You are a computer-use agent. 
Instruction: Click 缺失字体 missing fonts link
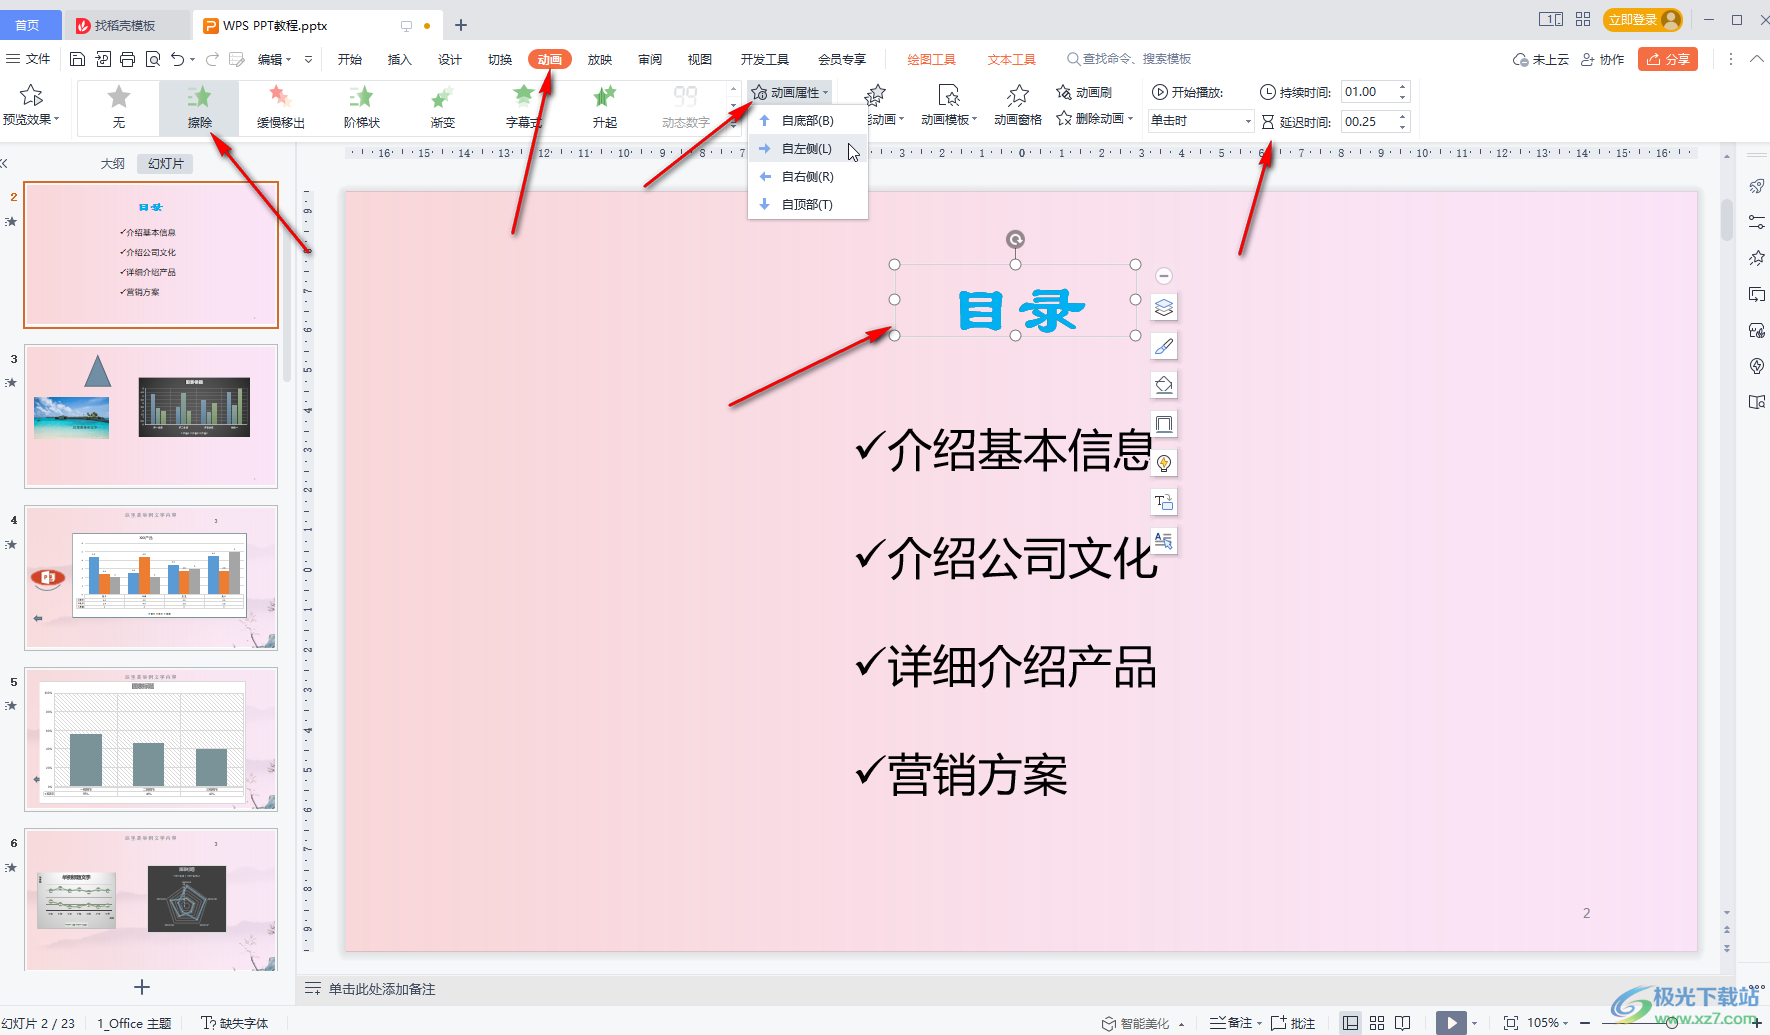click(235, 1023)
